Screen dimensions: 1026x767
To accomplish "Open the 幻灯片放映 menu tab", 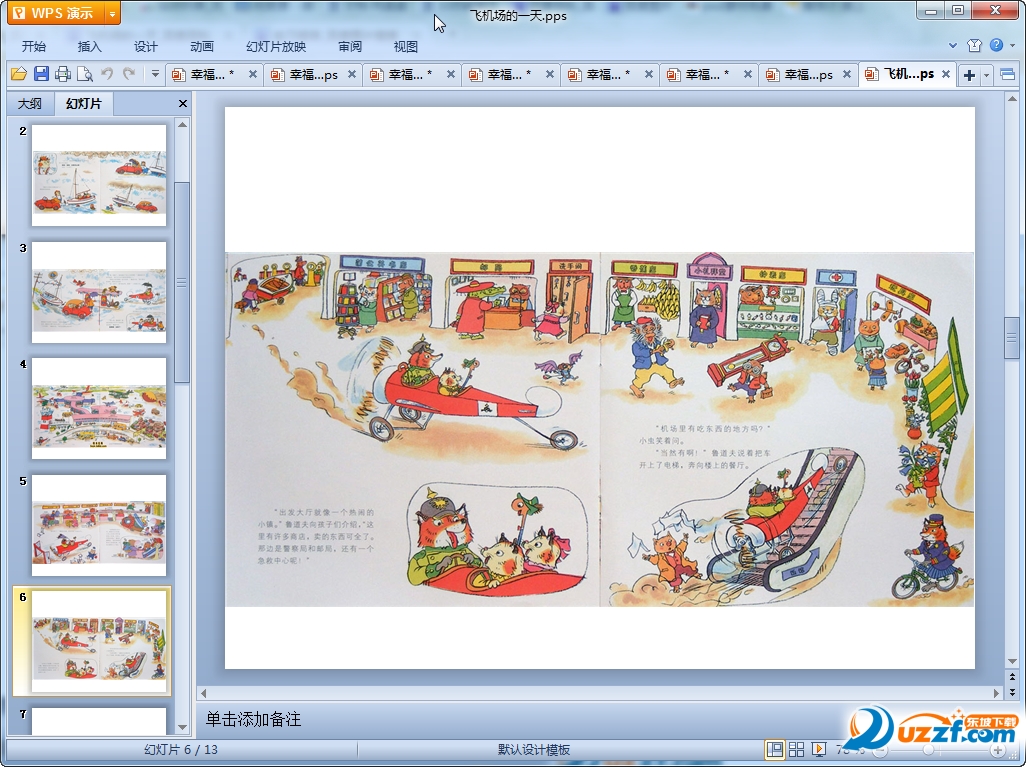I will 276,46.
